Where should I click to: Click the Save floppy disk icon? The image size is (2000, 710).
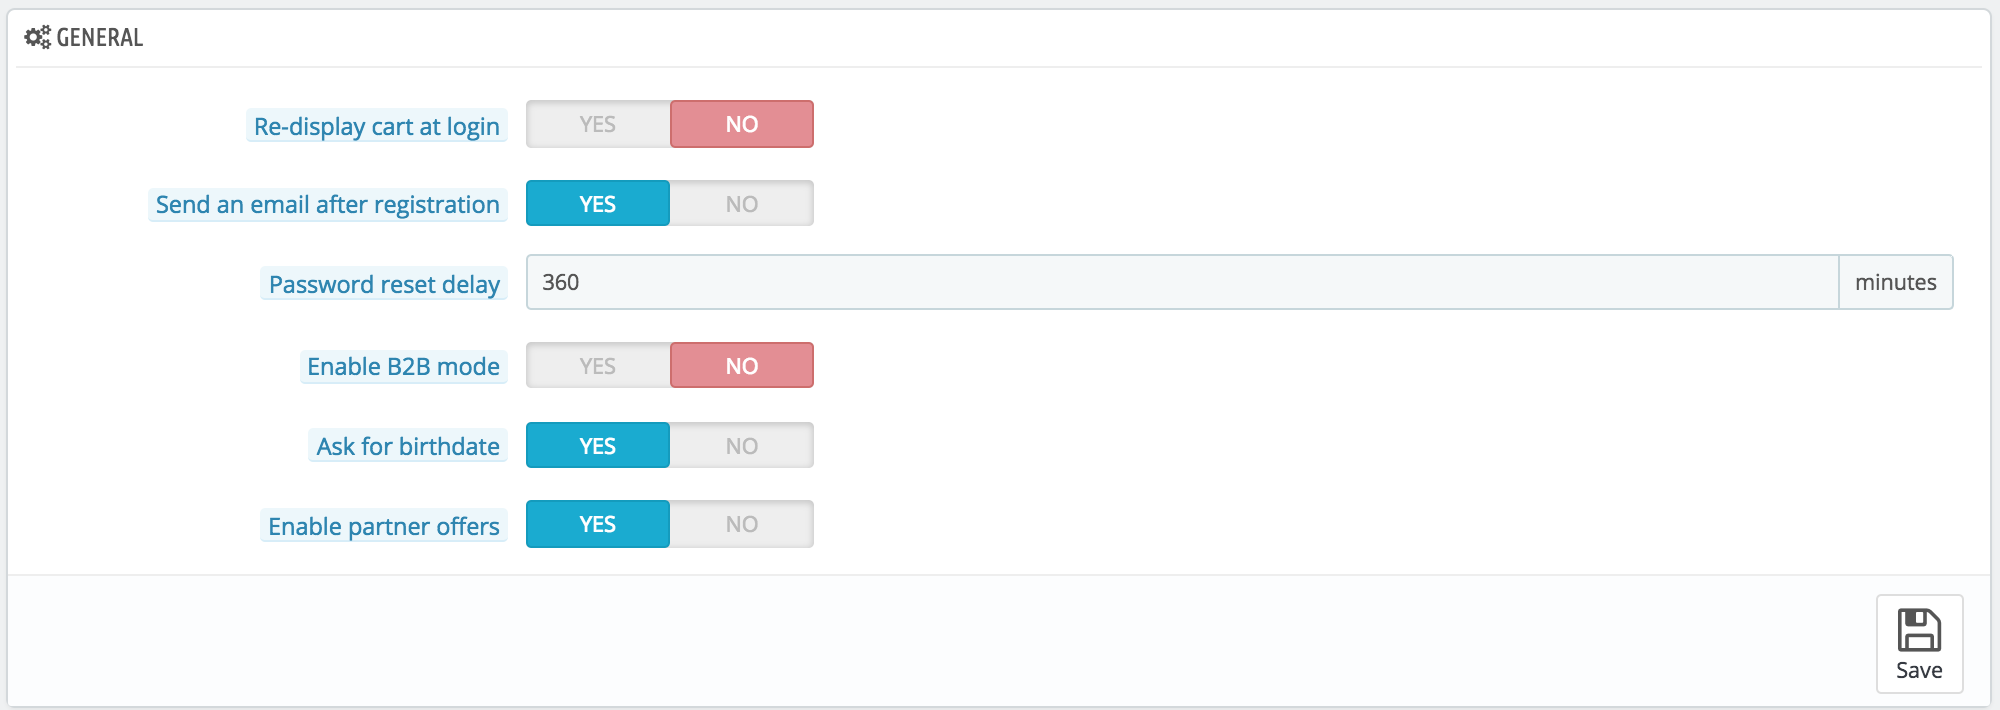pos(1919,631)
